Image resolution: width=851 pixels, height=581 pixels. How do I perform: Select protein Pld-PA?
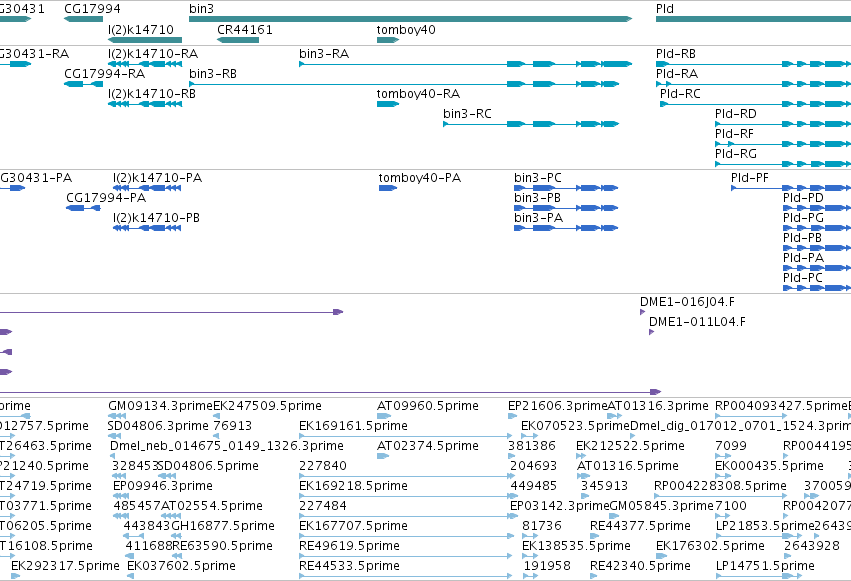point(817,268)
